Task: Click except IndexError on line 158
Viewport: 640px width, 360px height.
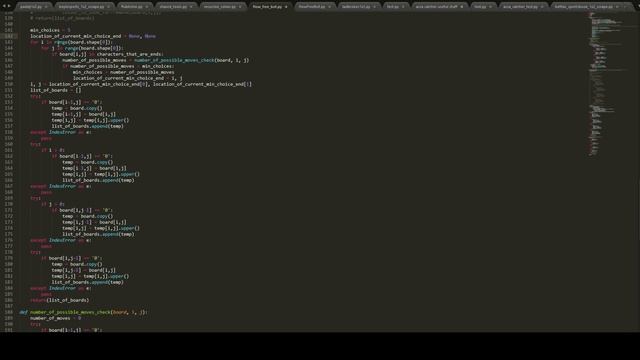Action: click(60, 132)
